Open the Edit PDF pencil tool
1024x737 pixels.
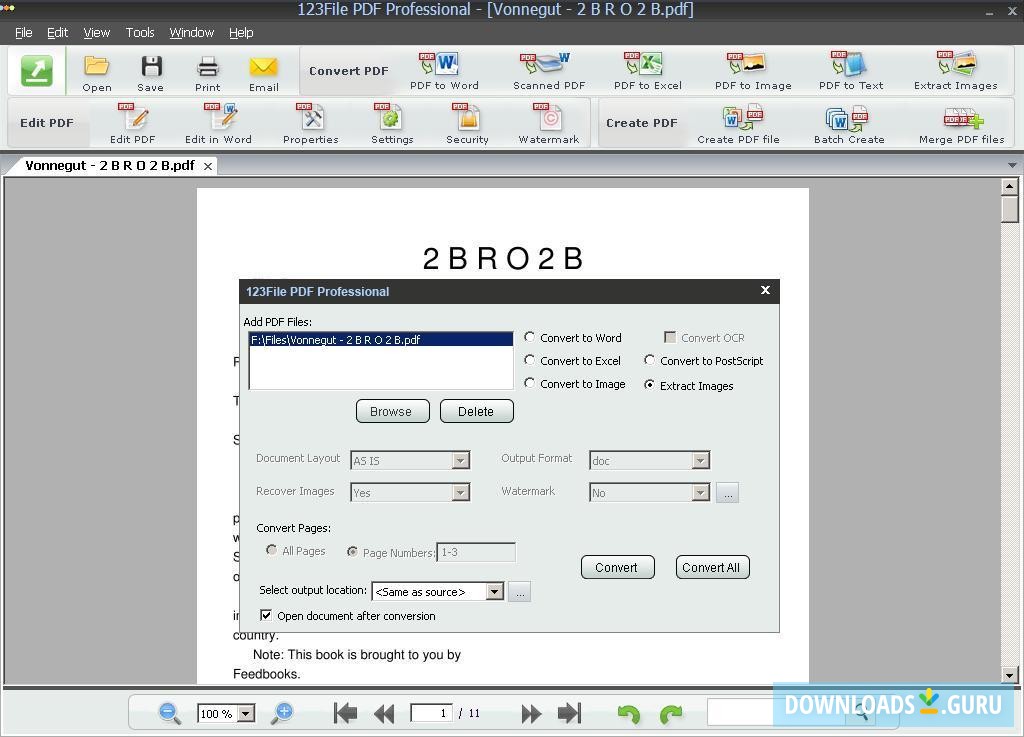point(133,124)
